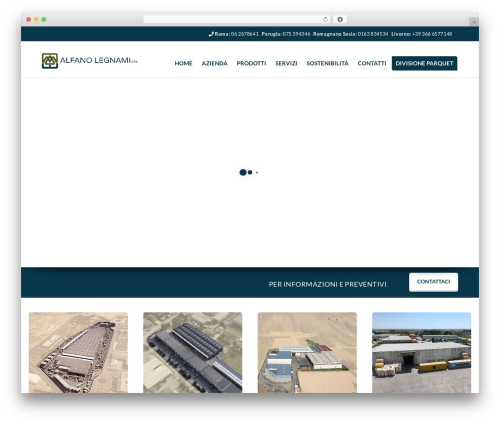500x423 pixels.
Task: Open the SERVIZI menu item
Action: [286, 63]
